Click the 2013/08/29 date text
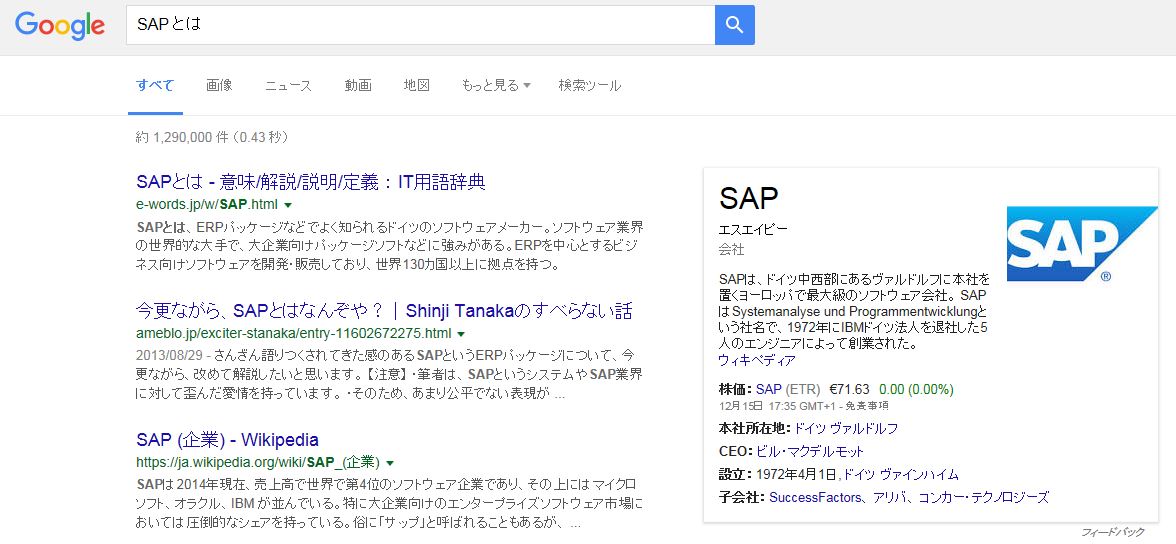This screenshot has height=544, width=1176. point(169,354)
